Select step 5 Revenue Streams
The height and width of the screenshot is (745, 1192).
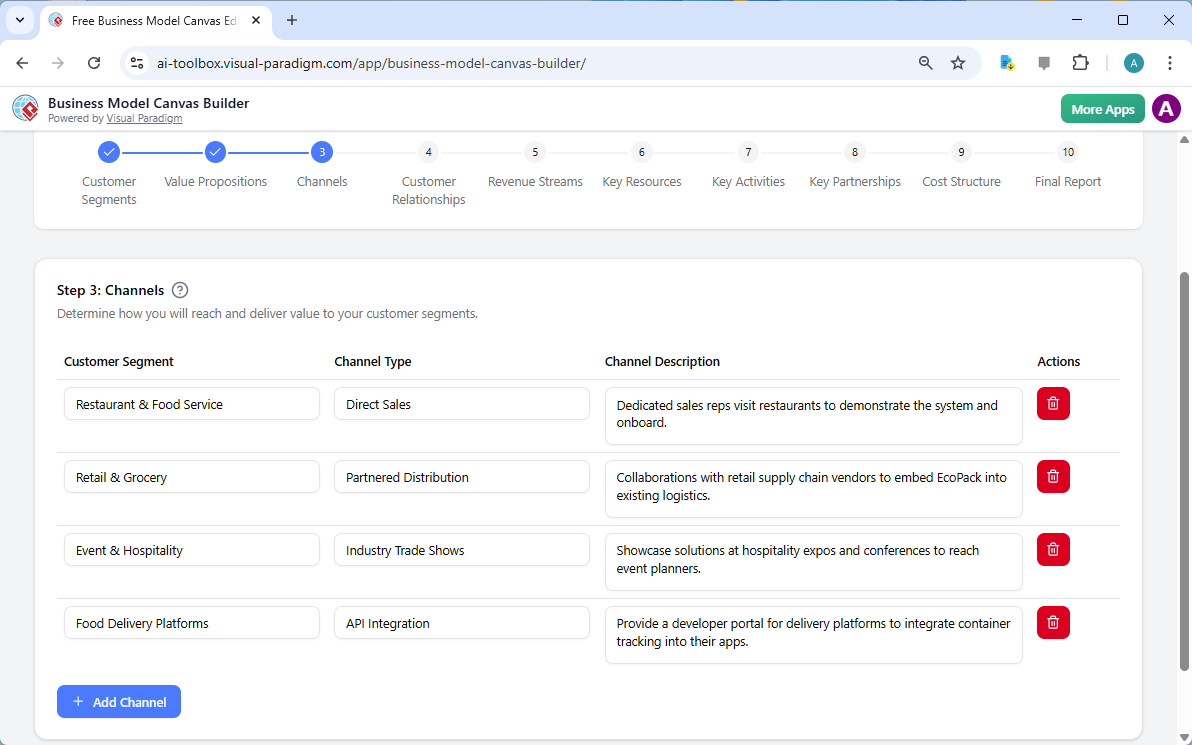pos(535,152)
